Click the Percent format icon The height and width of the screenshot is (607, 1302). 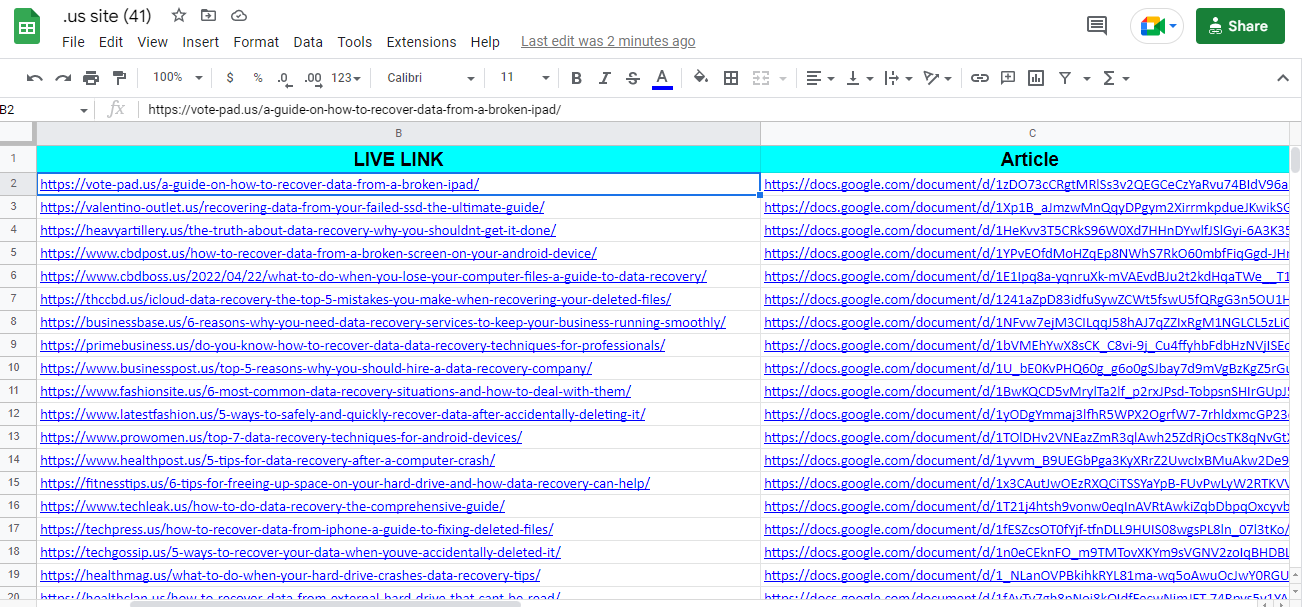pos(256,77)
